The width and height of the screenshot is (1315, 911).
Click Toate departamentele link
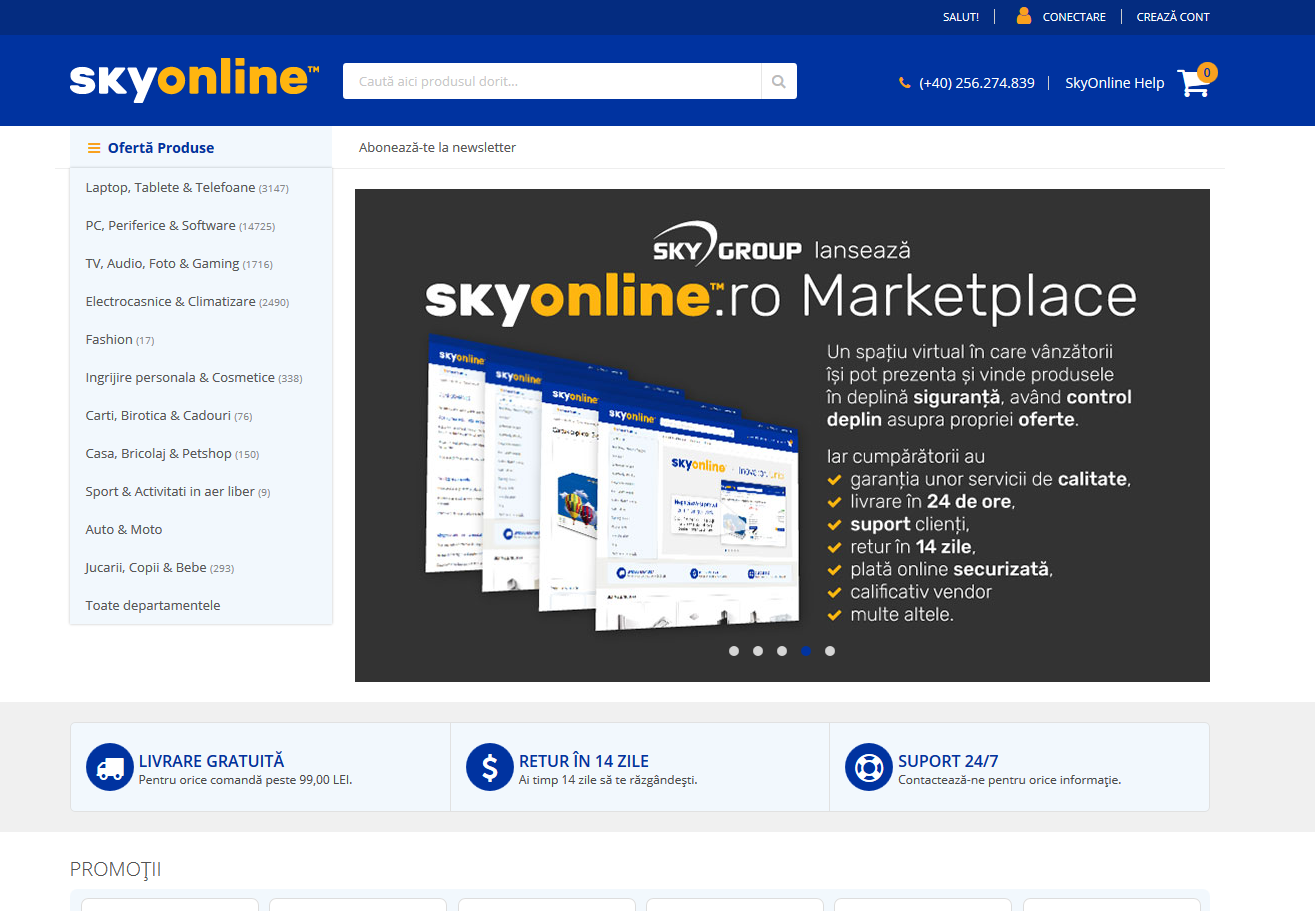(153, 606)
